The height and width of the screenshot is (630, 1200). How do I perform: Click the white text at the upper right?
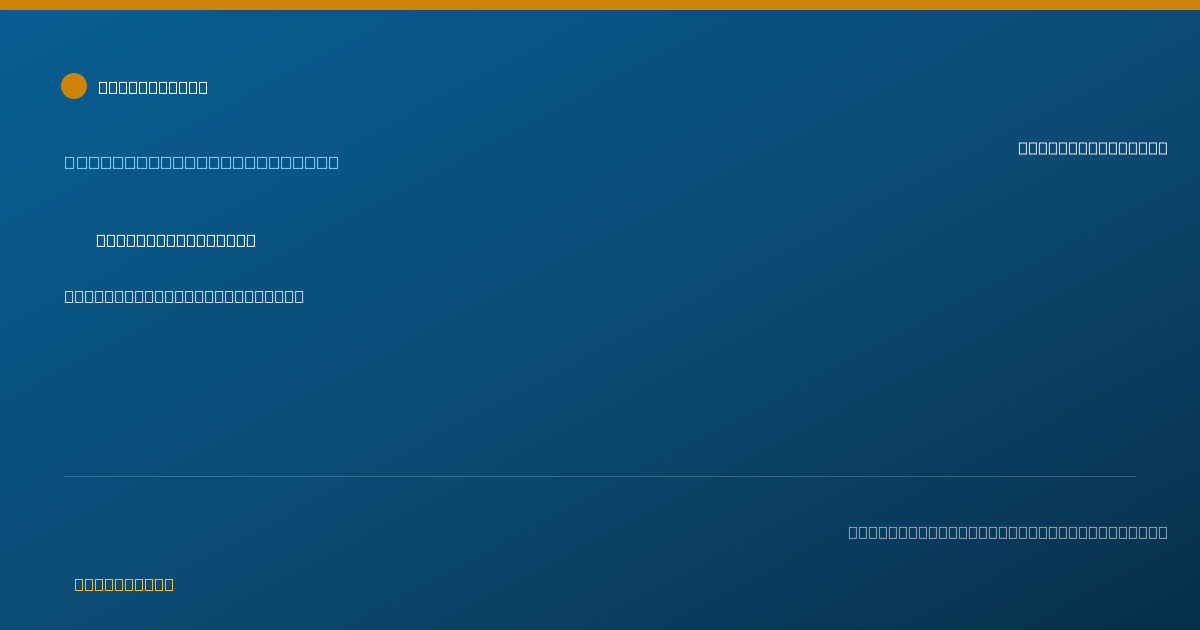1093,148
